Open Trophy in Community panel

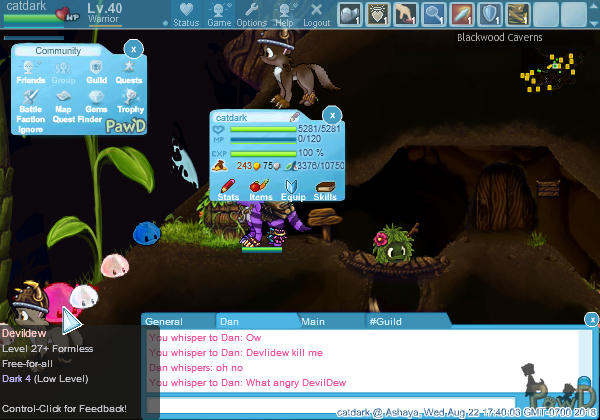click(x=130, y=101)
